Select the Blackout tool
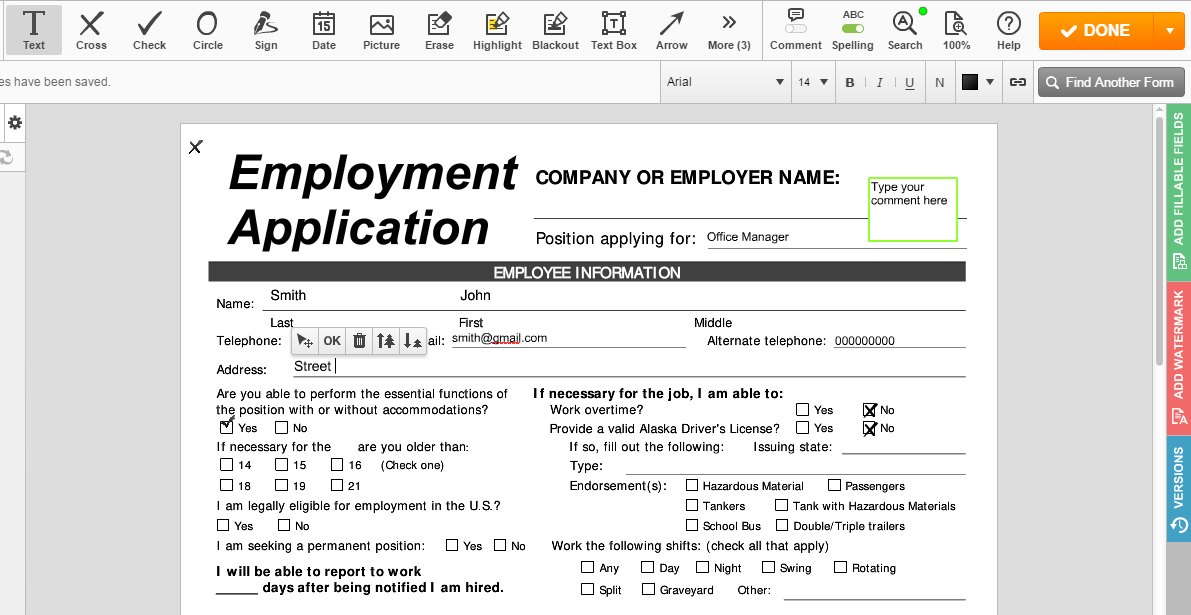This screenshot has width=1191, height=615. pos(555,30)
